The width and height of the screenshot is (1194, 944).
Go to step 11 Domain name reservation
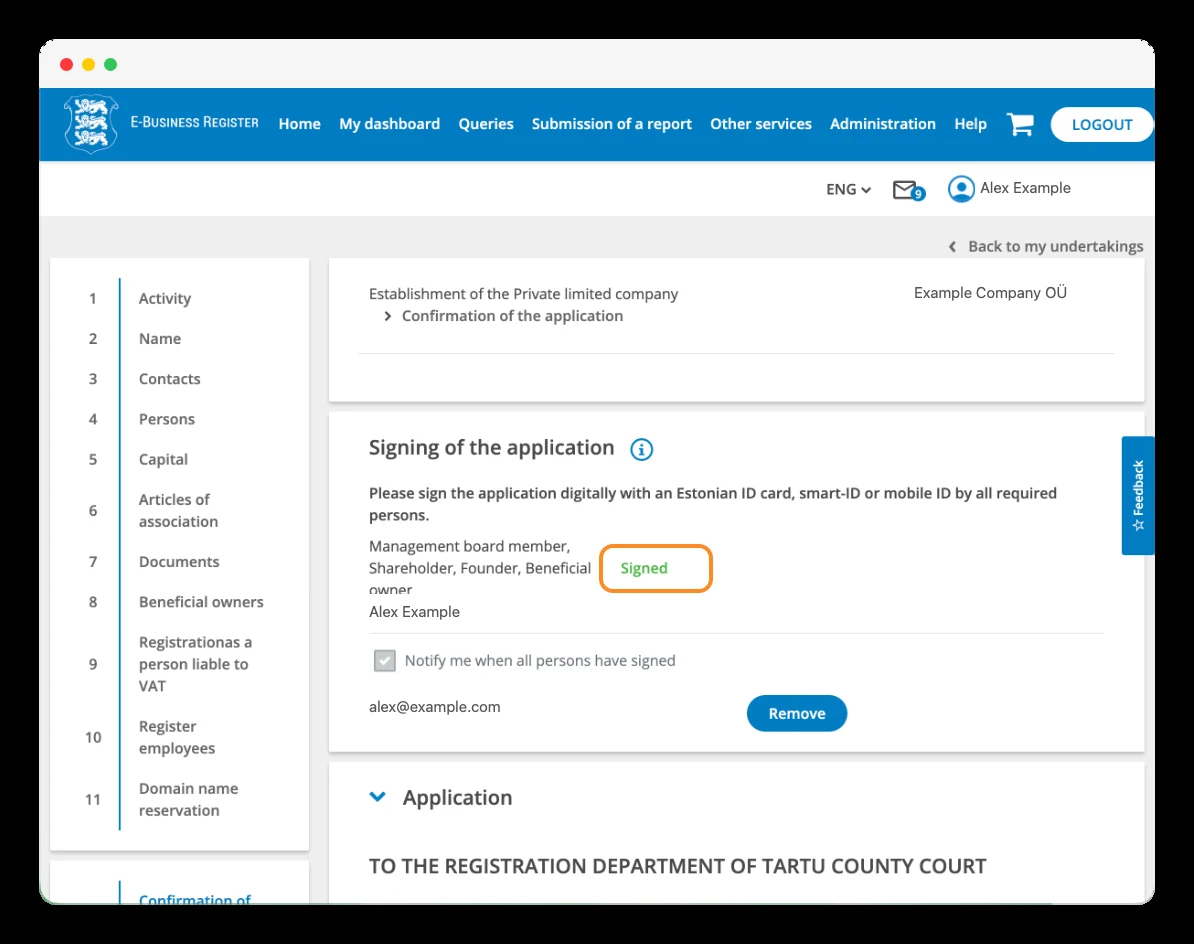point(188,799)
